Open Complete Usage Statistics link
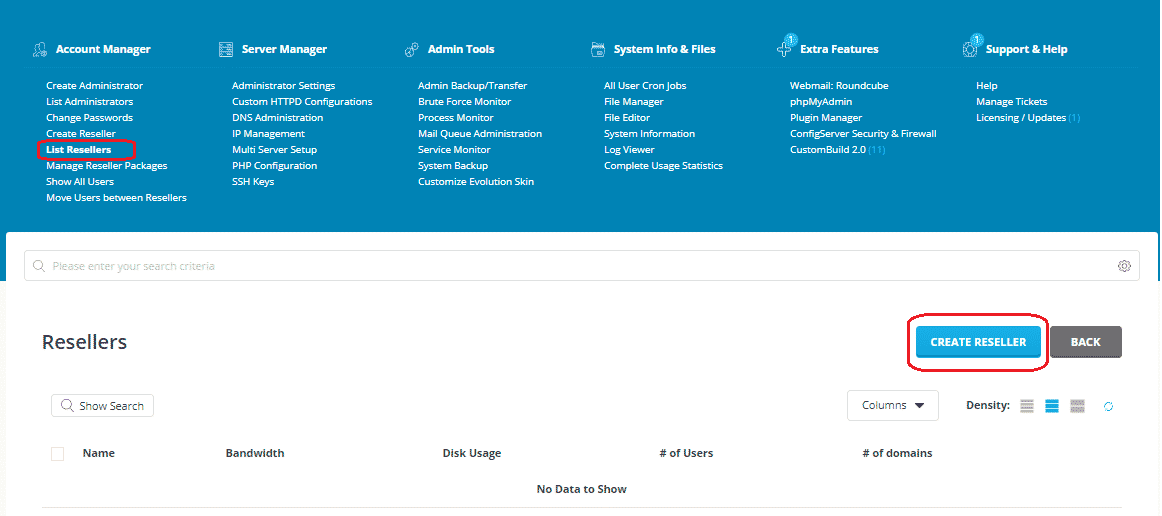The width and height of the screenshot is (1162, 516). [x=663, y=166]
